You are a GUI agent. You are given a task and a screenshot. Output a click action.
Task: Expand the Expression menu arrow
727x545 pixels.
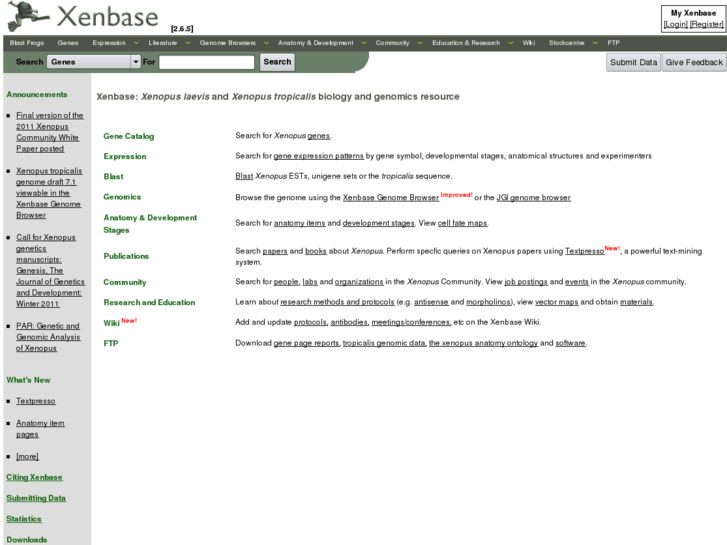pyautogui.click(x=136, y=43)
